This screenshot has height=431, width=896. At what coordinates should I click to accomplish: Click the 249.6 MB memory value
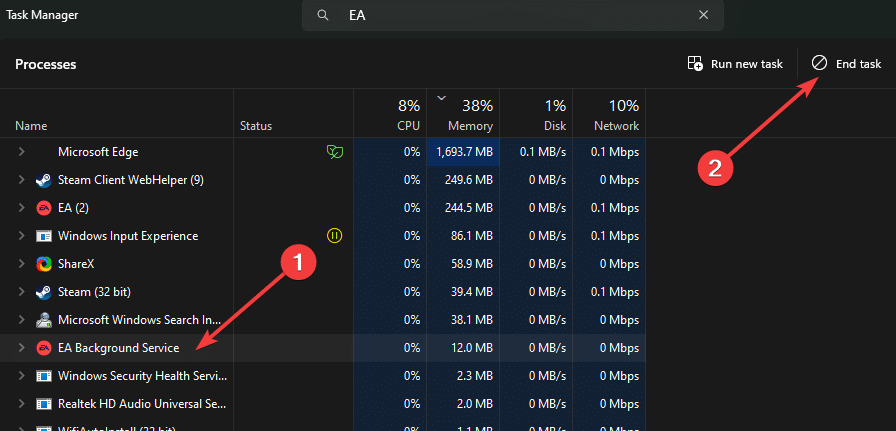pos(469,180)
